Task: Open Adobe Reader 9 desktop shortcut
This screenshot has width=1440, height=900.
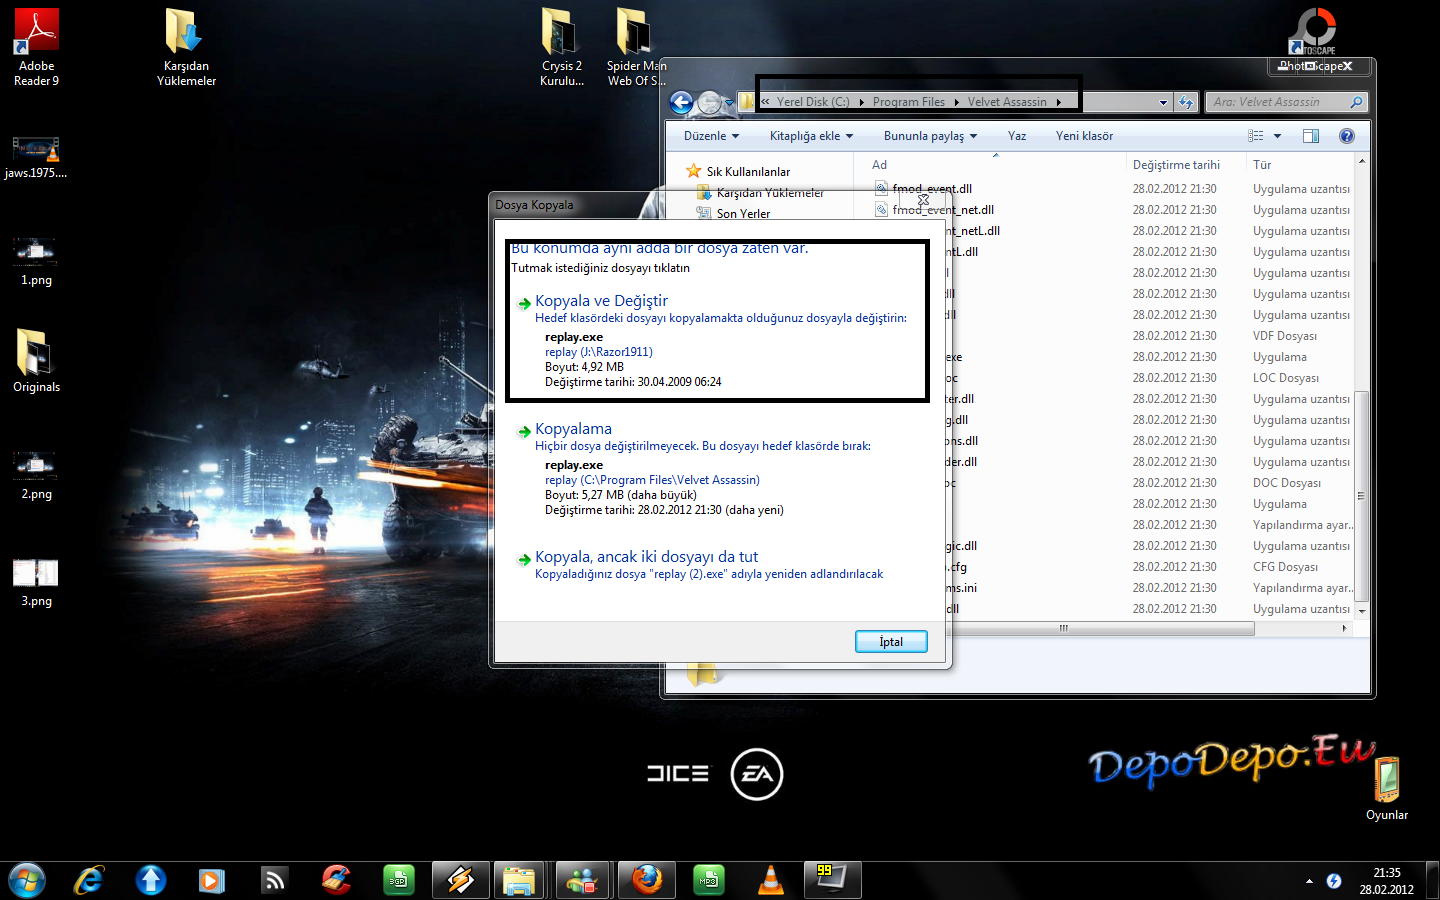Action: 36,47
